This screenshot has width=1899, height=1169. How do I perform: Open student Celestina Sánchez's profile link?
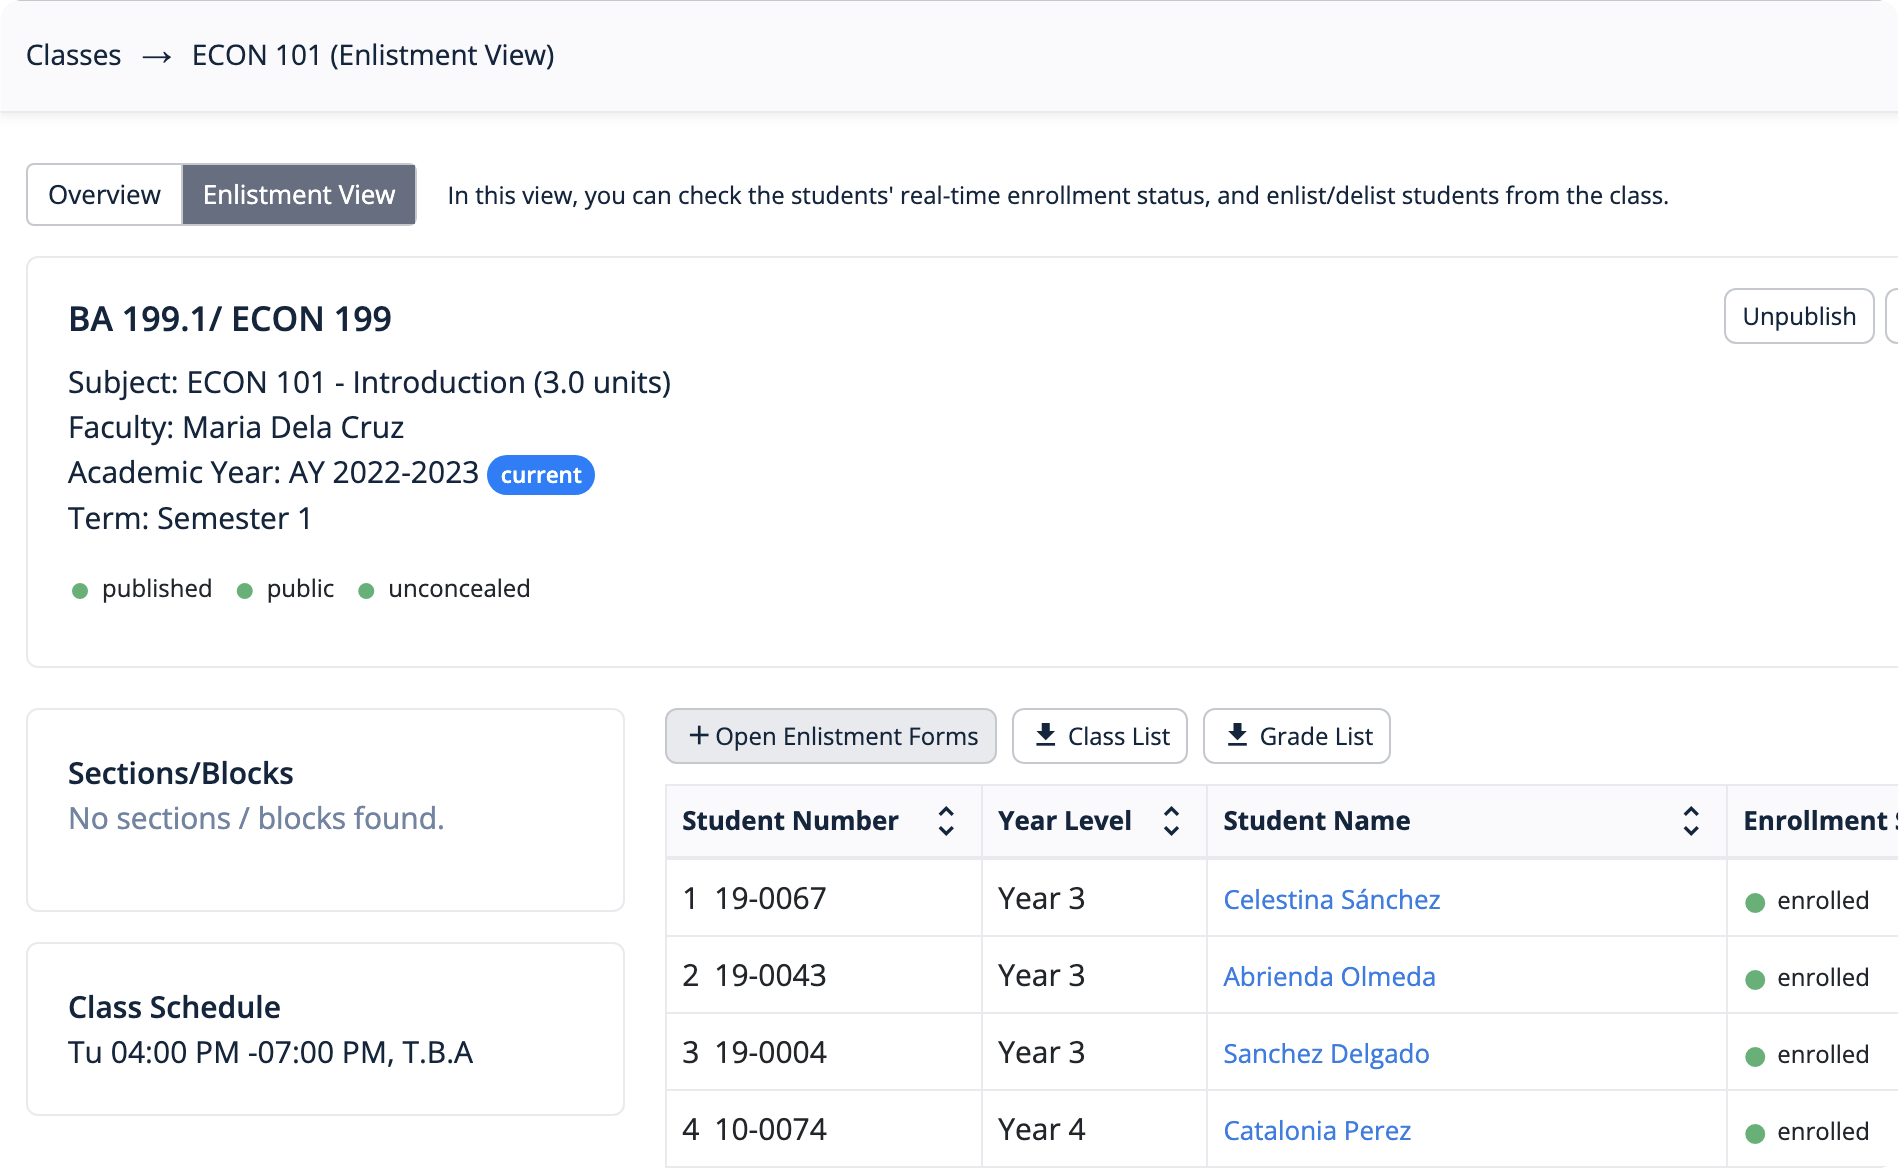[x=1331, y=900]
